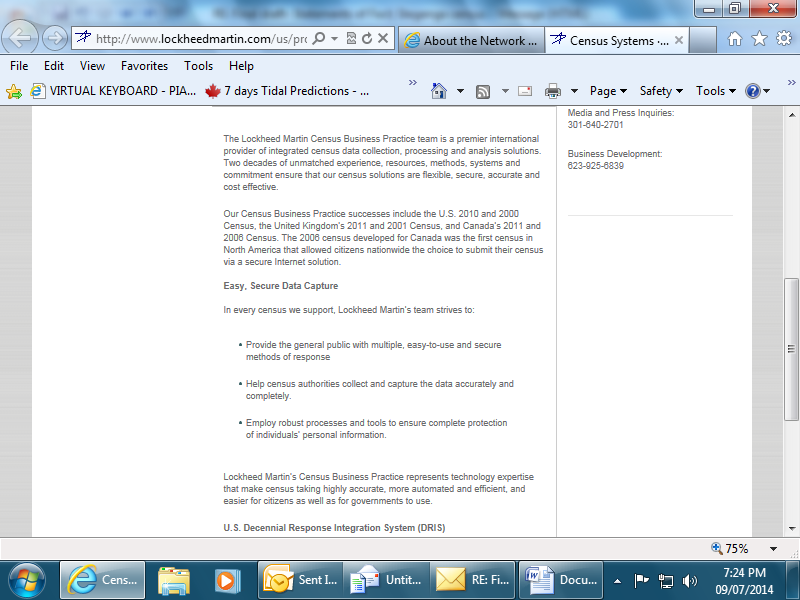800x600 pixels.
Task: Open the Tools dropdown in the command bar
Action: (716, 91)
